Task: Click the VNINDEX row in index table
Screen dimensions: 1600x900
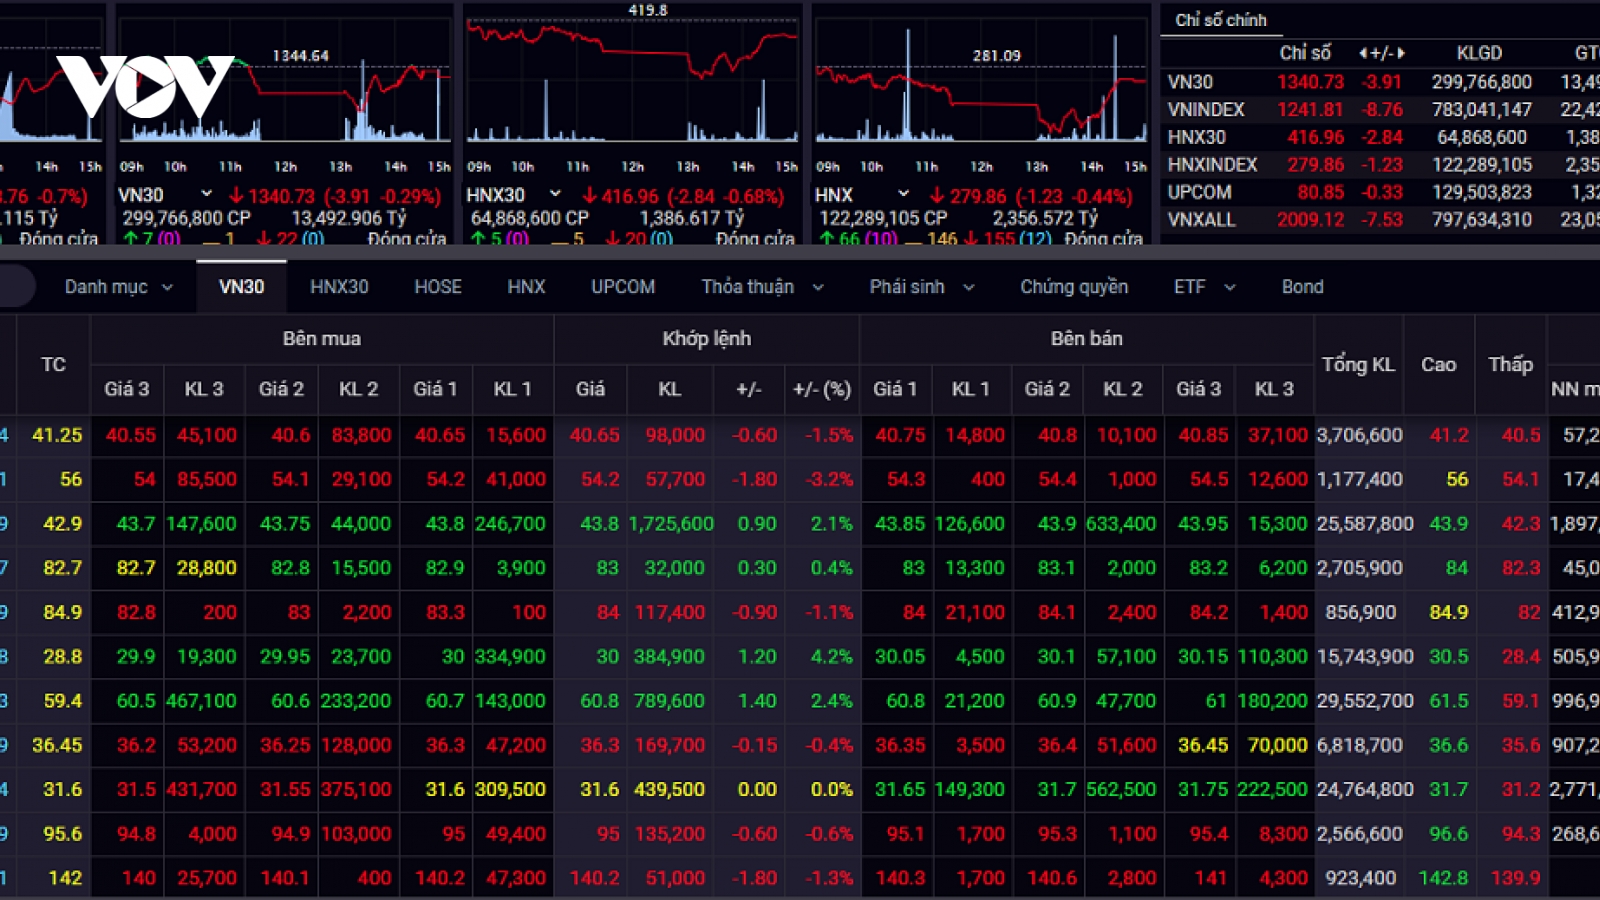Action: click(1380, 110)
